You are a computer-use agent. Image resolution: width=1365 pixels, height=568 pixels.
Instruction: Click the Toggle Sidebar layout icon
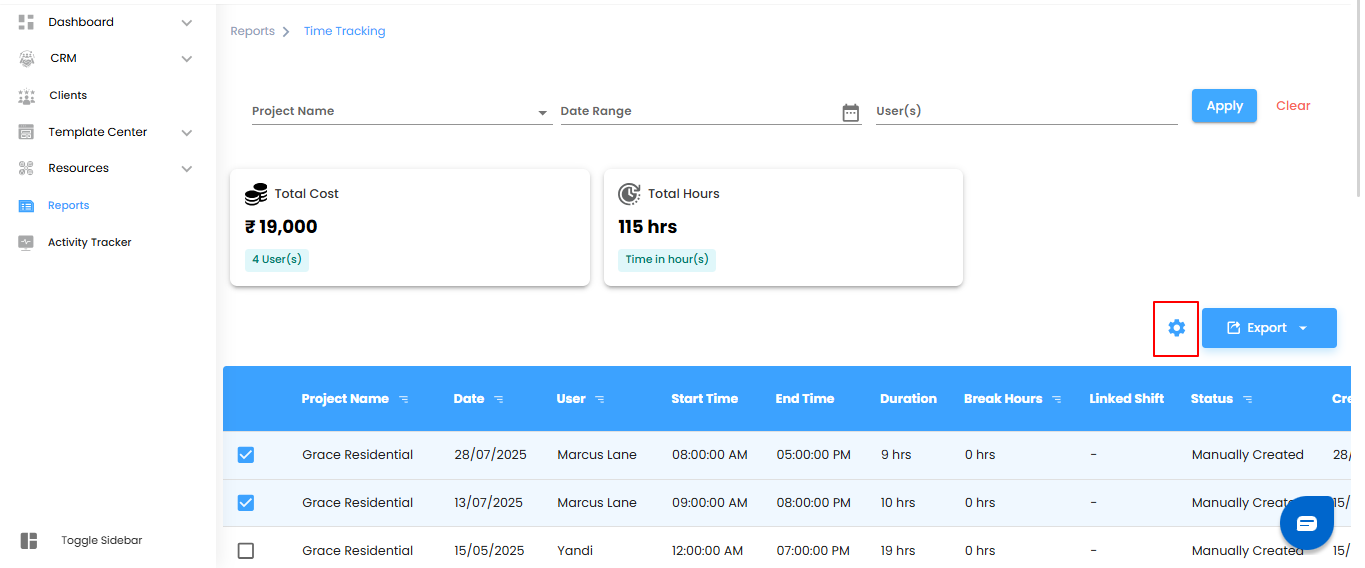[29, 541]
